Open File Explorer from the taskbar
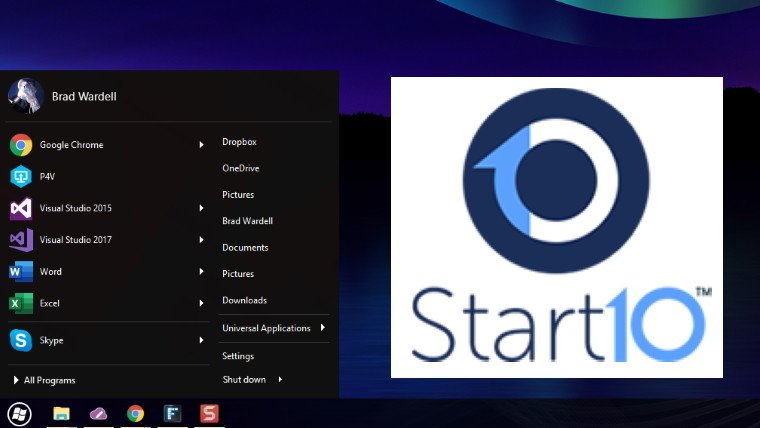The image size is (760, 428). (62, 413)
